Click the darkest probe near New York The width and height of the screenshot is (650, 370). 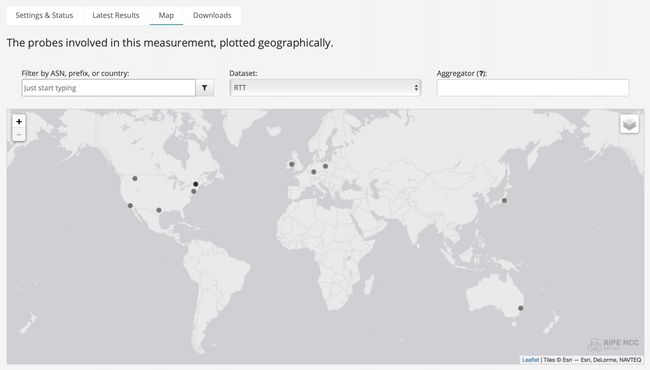pyautogui.click(x=196, y=184)
